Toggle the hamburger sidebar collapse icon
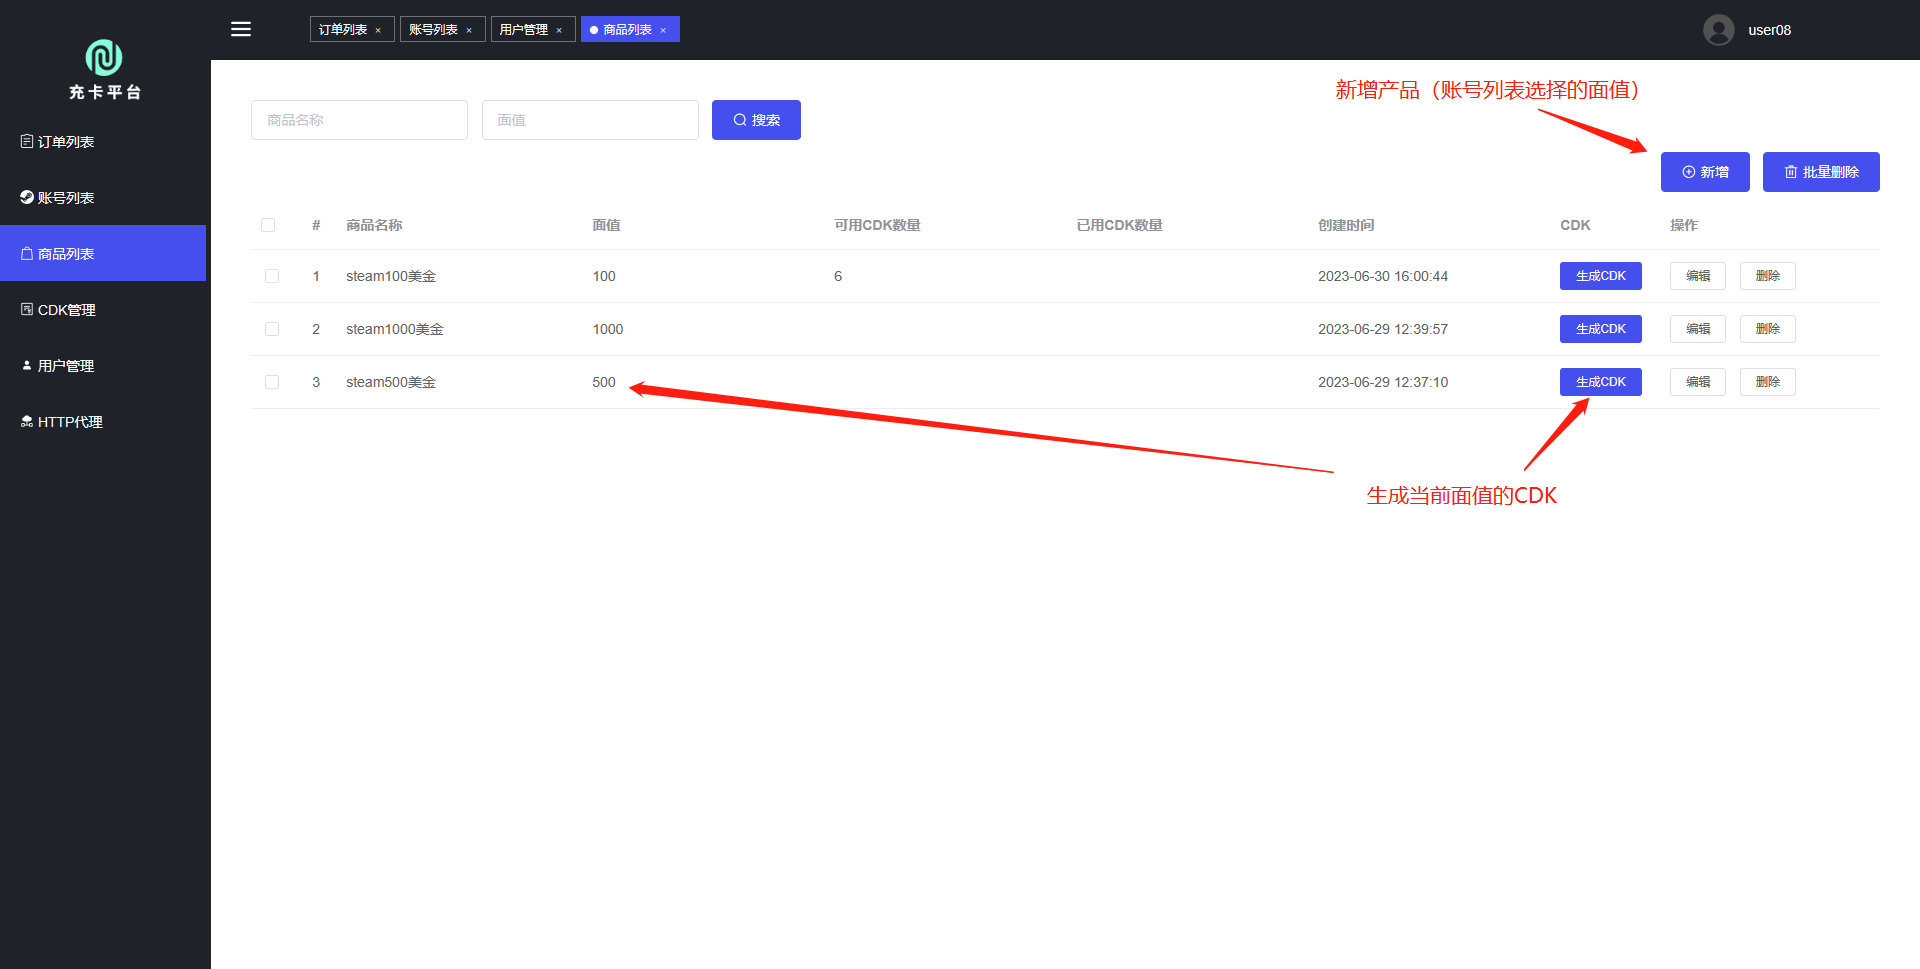The image size is (1920, 969). coord(241,29)
